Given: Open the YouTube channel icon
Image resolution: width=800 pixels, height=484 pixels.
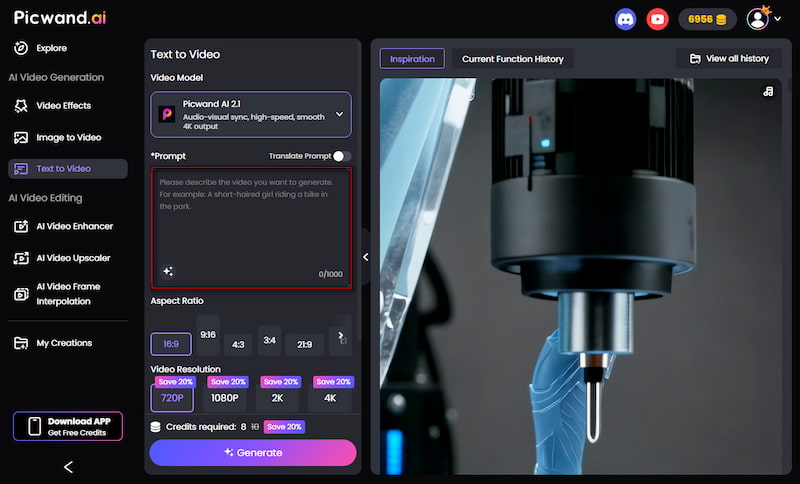Looking at the screenshot, I should pyautogui.click(x=657, y=19).
